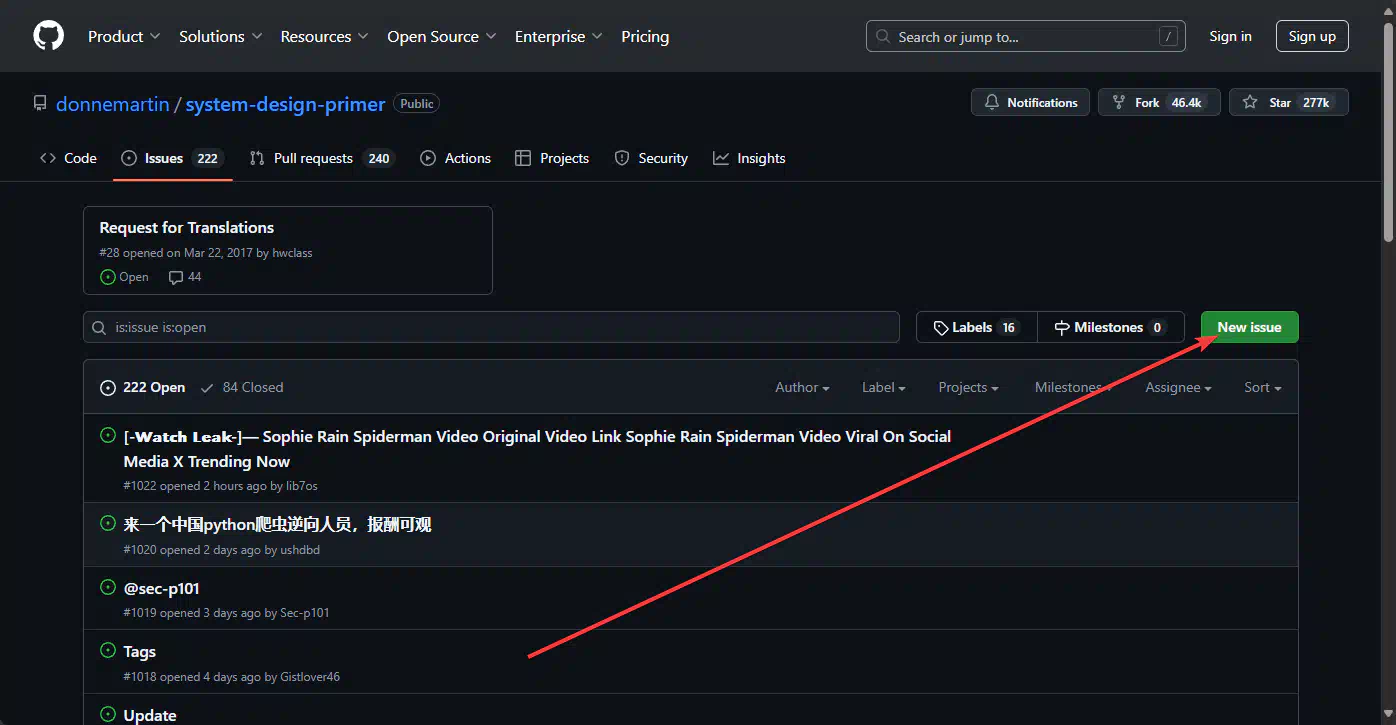Viewport: 1396px width, 725px height.
Task: Click the star count 277k
Action: (x=1316, y=102)
